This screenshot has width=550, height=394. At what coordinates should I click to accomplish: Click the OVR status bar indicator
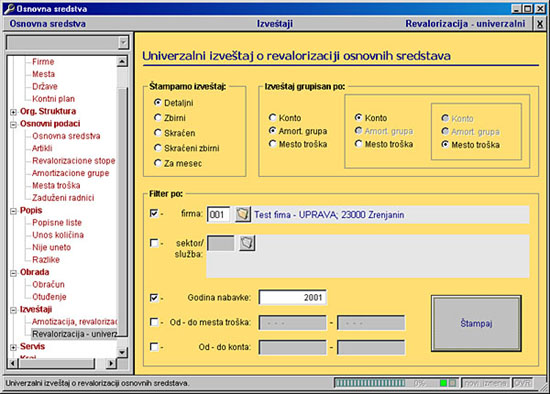522,383
